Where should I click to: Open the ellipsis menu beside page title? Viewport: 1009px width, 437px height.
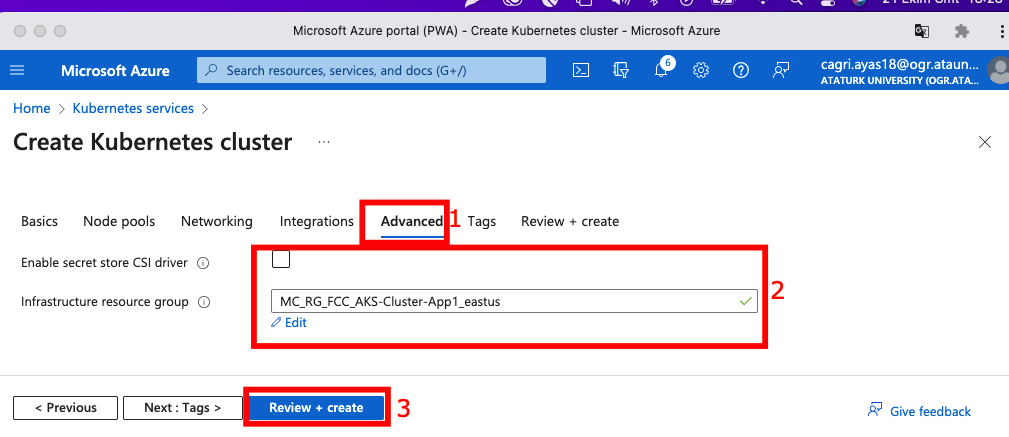coord(323,143)
